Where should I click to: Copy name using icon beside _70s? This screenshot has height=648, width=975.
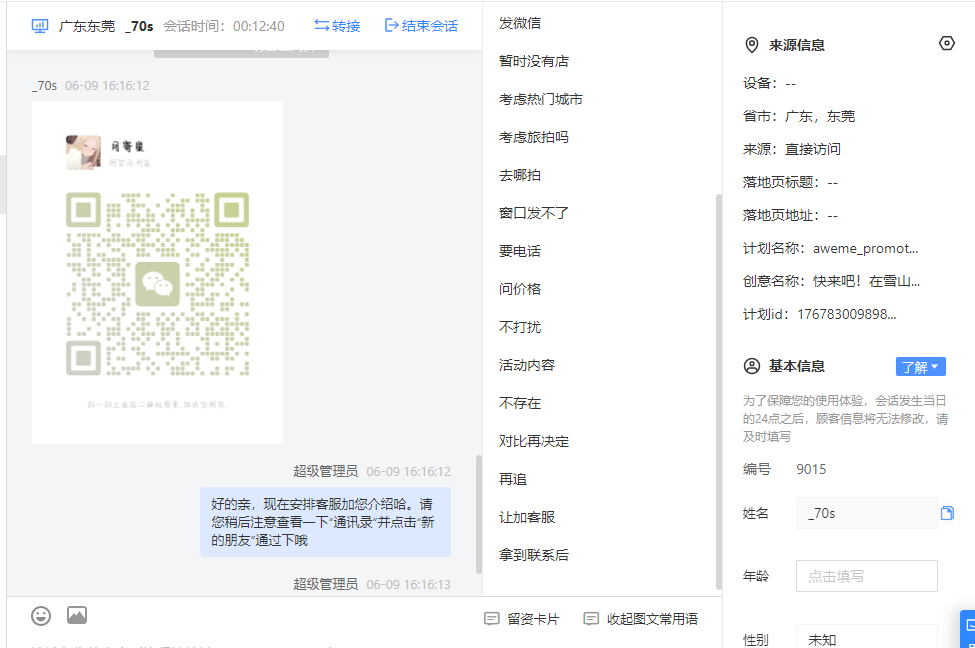947,513
